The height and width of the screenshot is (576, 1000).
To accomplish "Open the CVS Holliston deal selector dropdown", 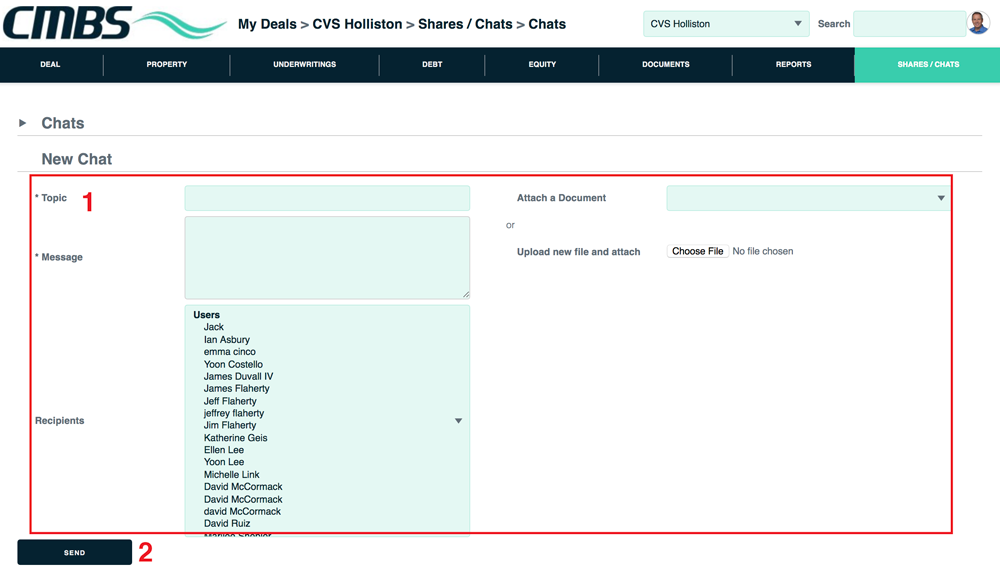I will tap(726, 24).
